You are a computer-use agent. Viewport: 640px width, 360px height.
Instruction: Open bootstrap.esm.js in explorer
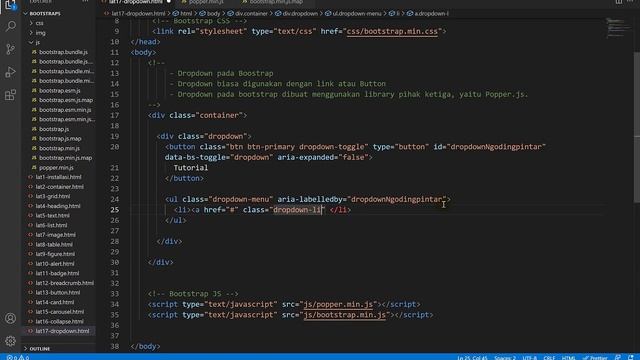coord(60,91)
